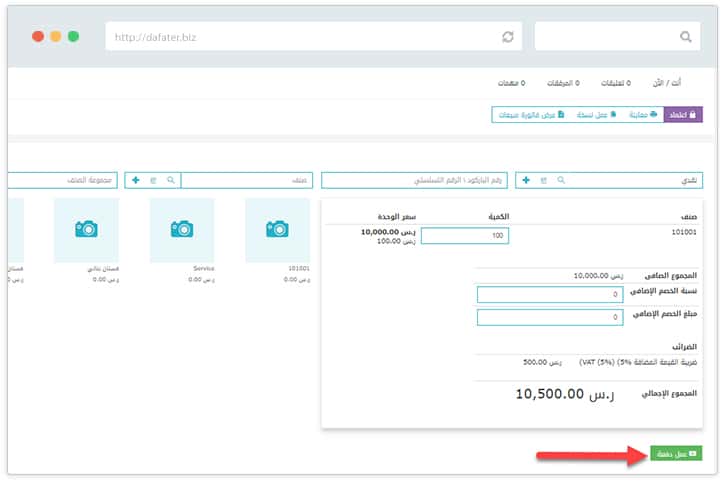Click the quantity field showing 100
Screen dimensions: 725x485
click(x=465, y=236)
